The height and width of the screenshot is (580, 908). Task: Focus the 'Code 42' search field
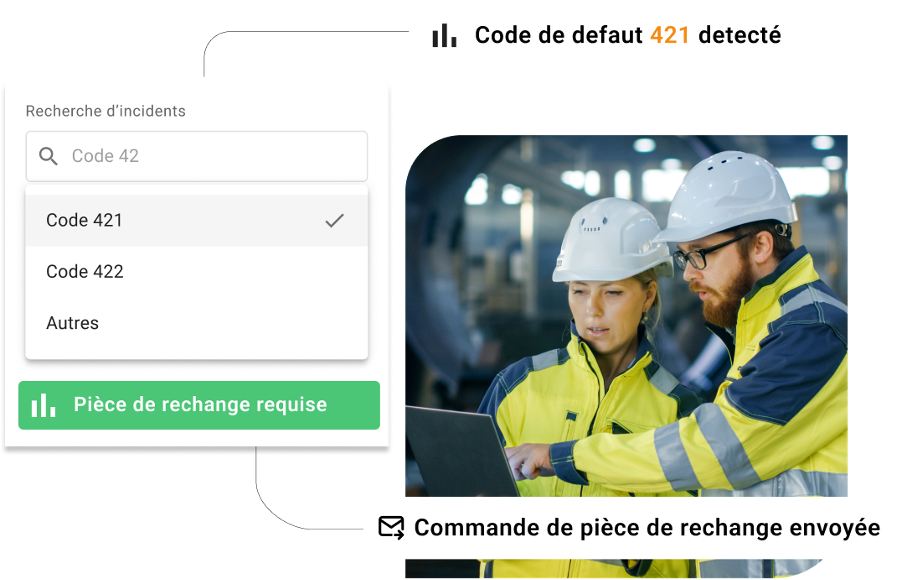point(197,156)
